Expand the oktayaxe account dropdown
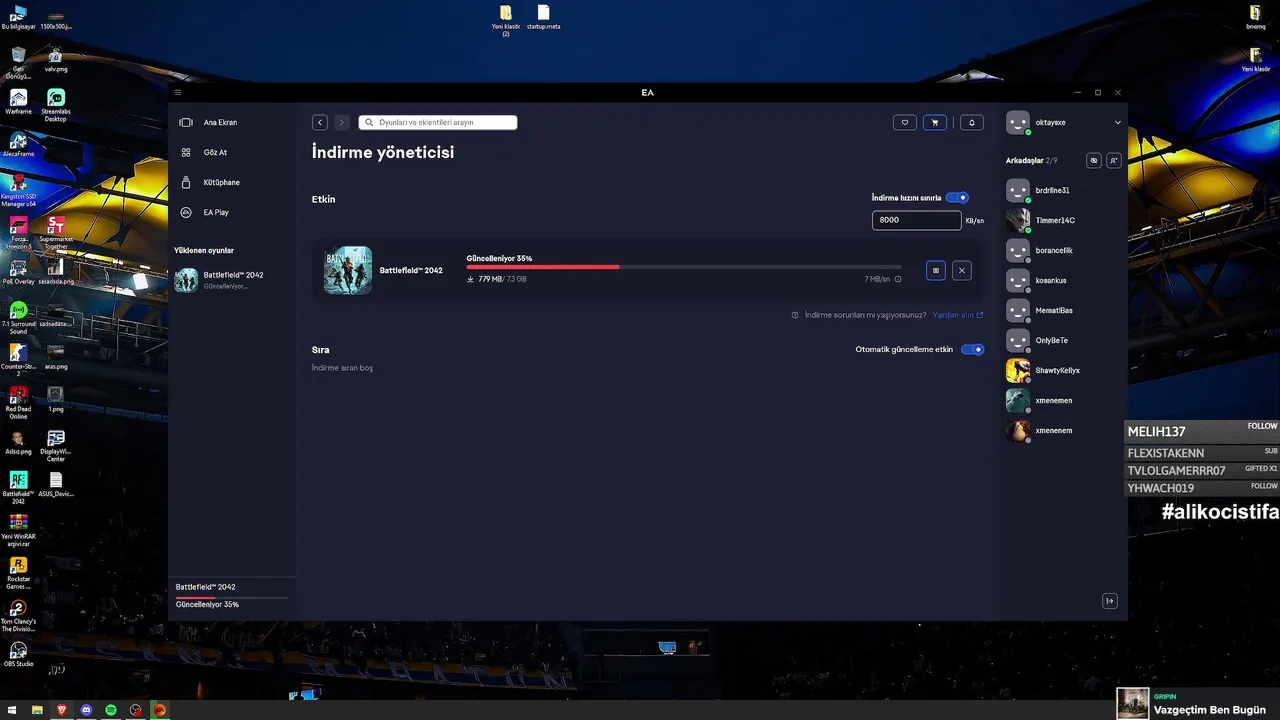 pos(1117,122)
